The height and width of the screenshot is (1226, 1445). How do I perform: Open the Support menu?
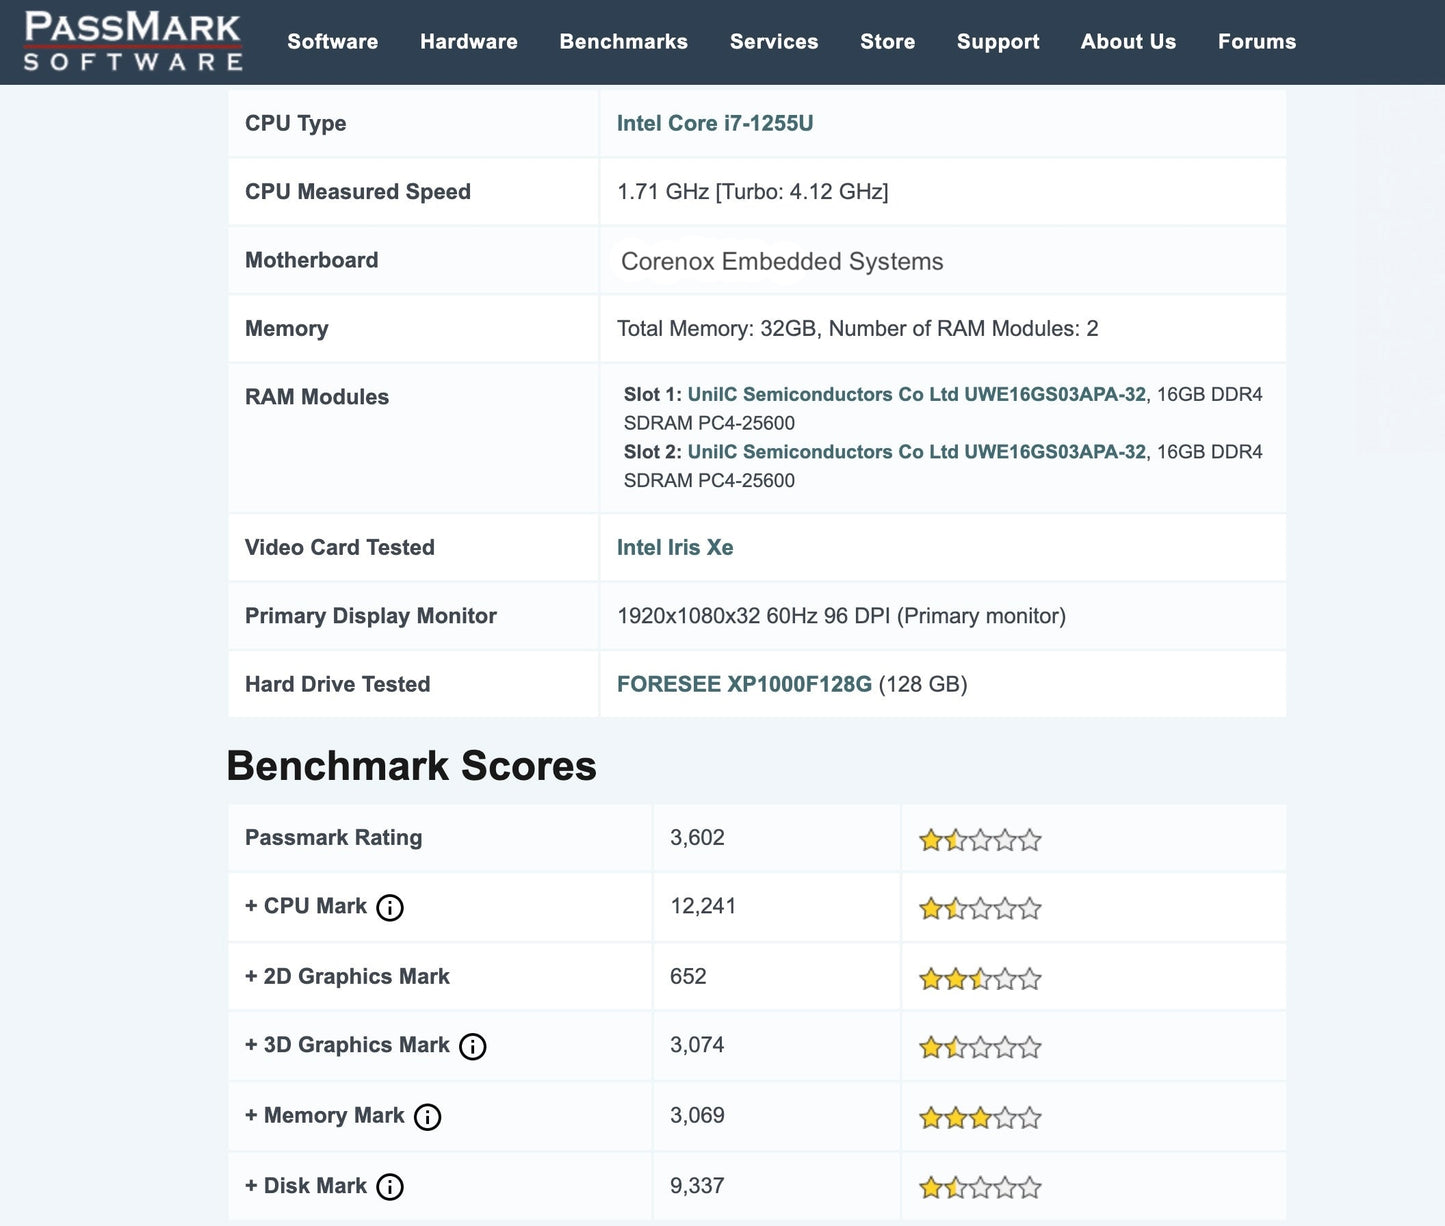(x=998, y=42)
